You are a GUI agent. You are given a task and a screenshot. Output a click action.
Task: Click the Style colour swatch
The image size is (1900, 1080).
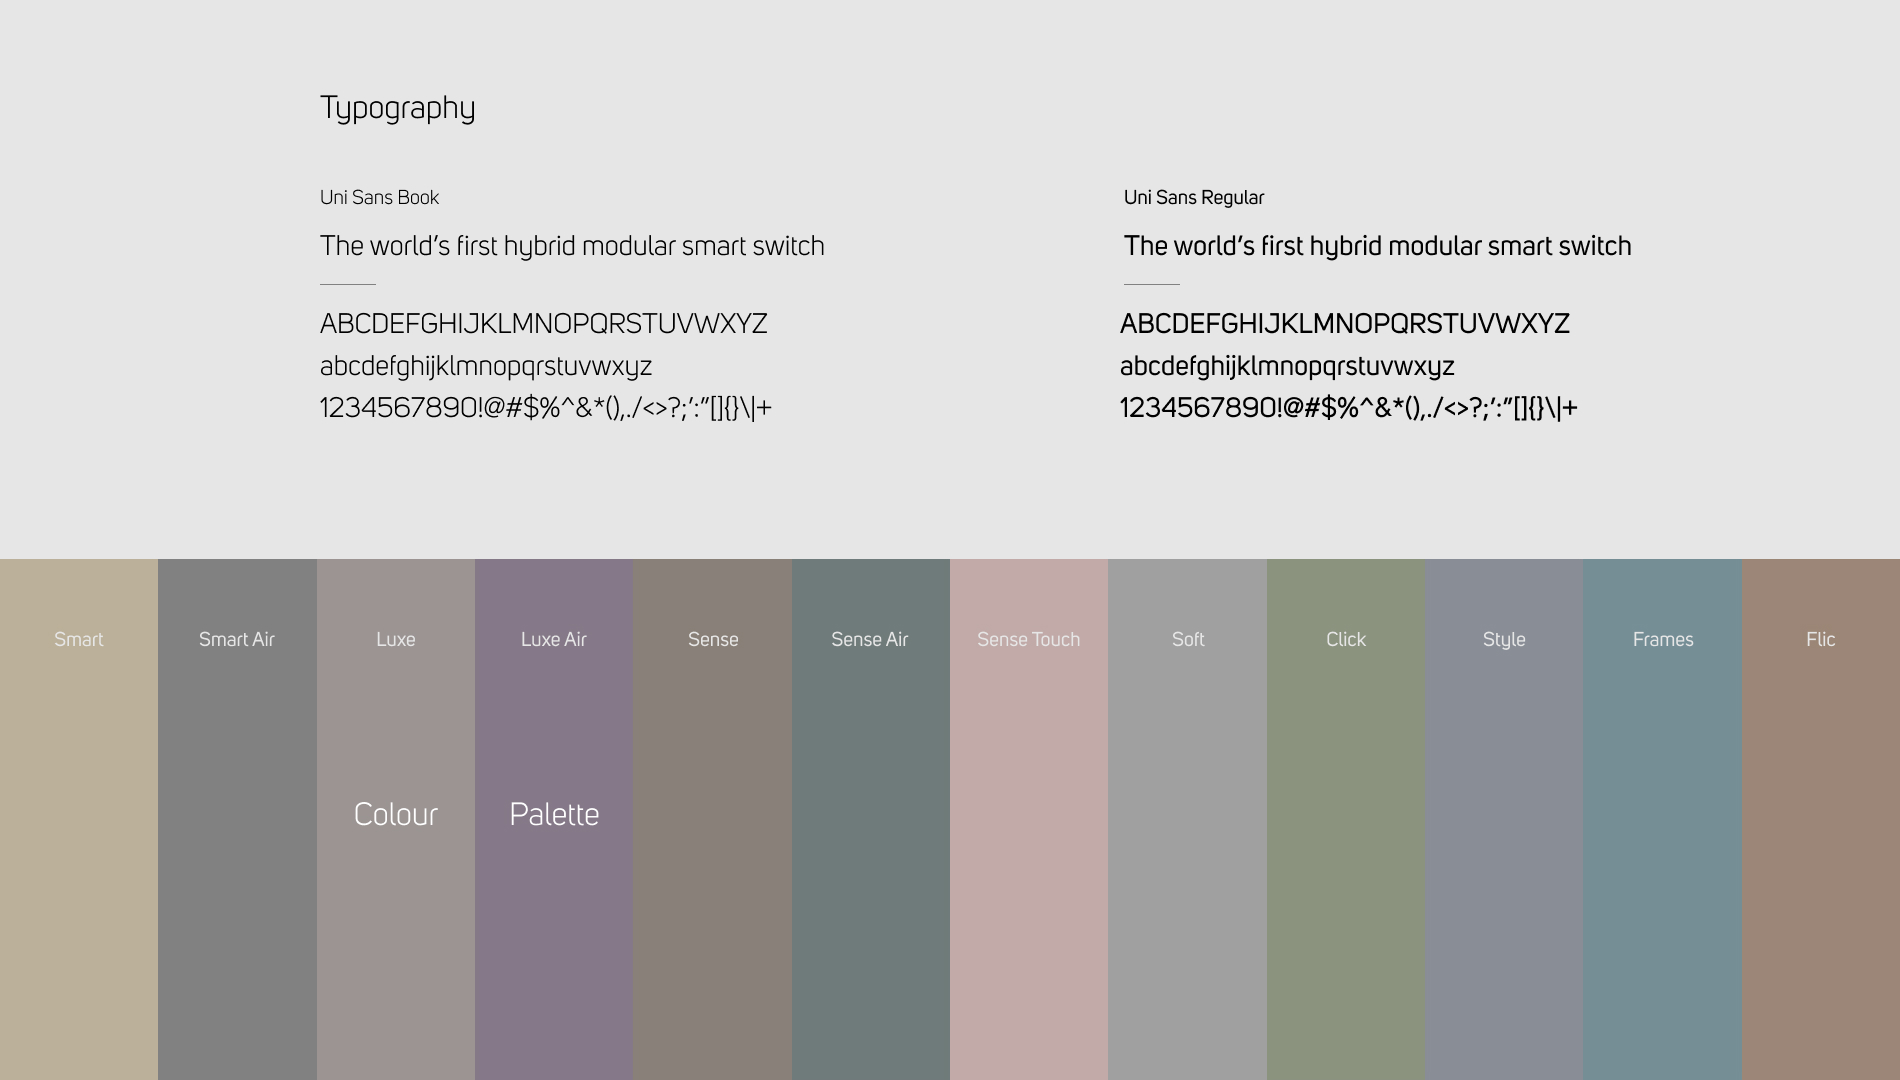coord(1504,819)
